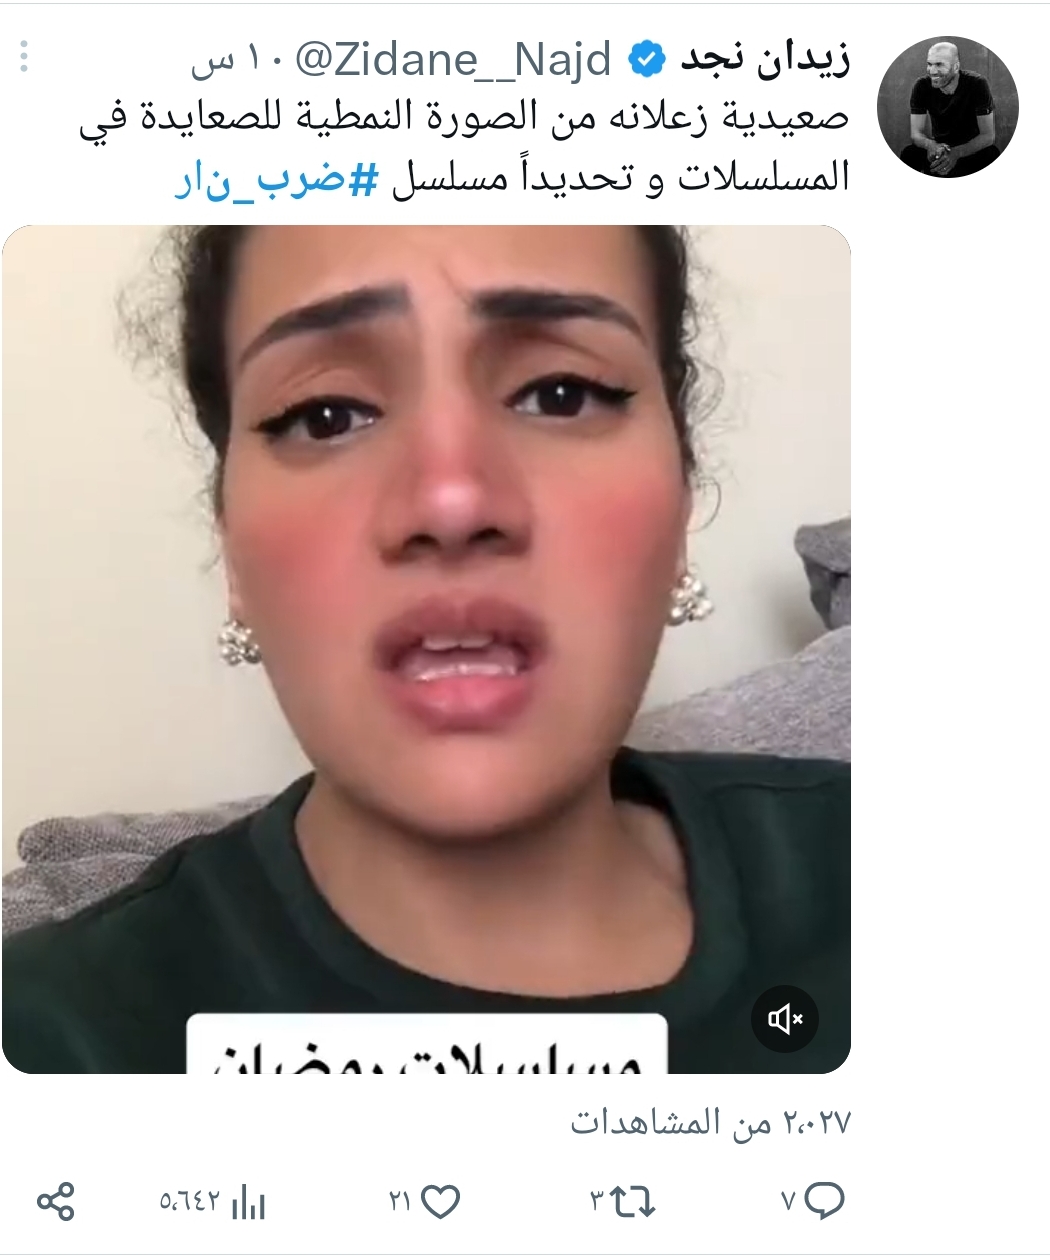View the ٢٬٠٢٧ من المشاهدات count

(710, 1123)
